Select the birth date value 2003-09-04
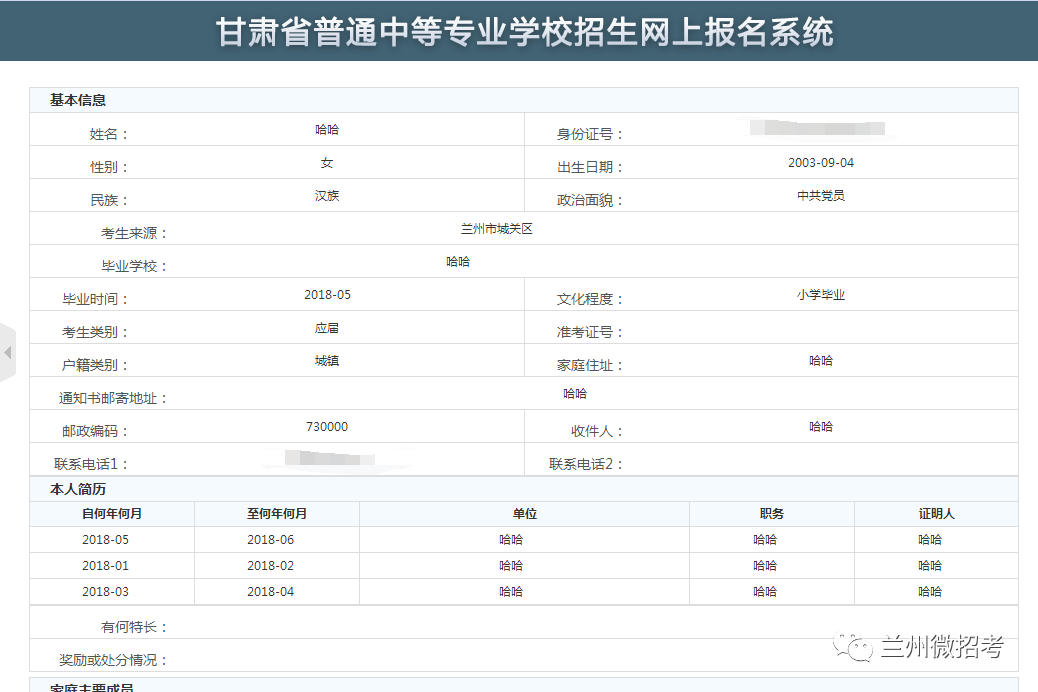Viewport: 1038px width, 692px height. coord(821,163)
